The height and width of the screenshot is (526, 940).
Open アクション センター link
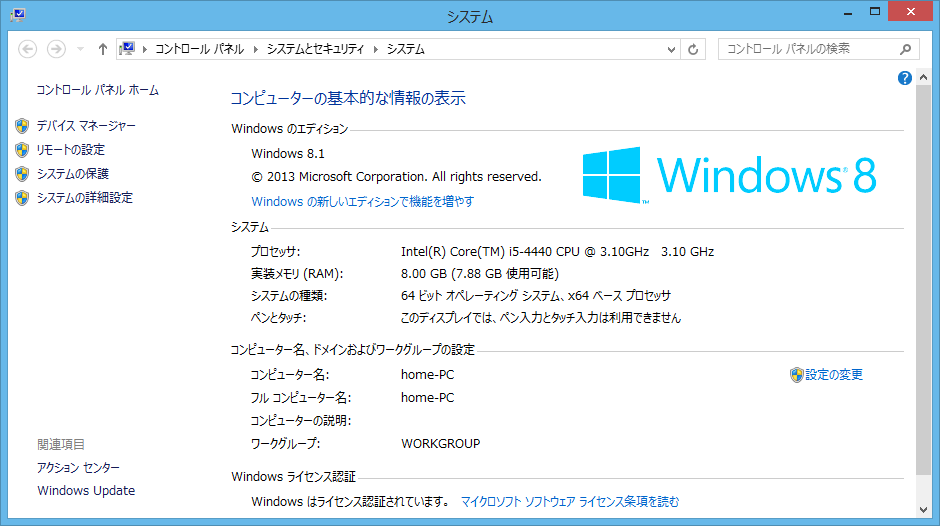[x=79, y=468]
